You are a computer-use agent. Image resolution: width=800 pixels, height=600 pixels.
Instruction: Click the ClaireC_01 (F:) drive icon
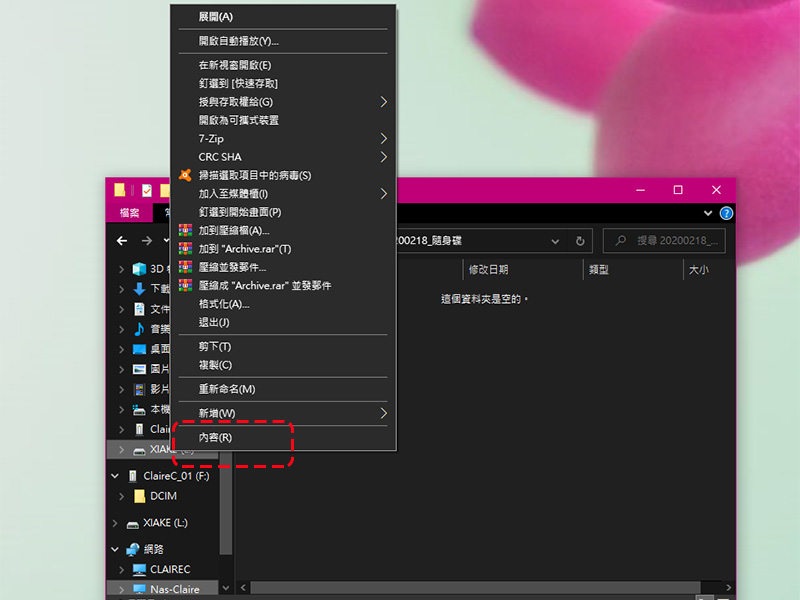(133, 476)
